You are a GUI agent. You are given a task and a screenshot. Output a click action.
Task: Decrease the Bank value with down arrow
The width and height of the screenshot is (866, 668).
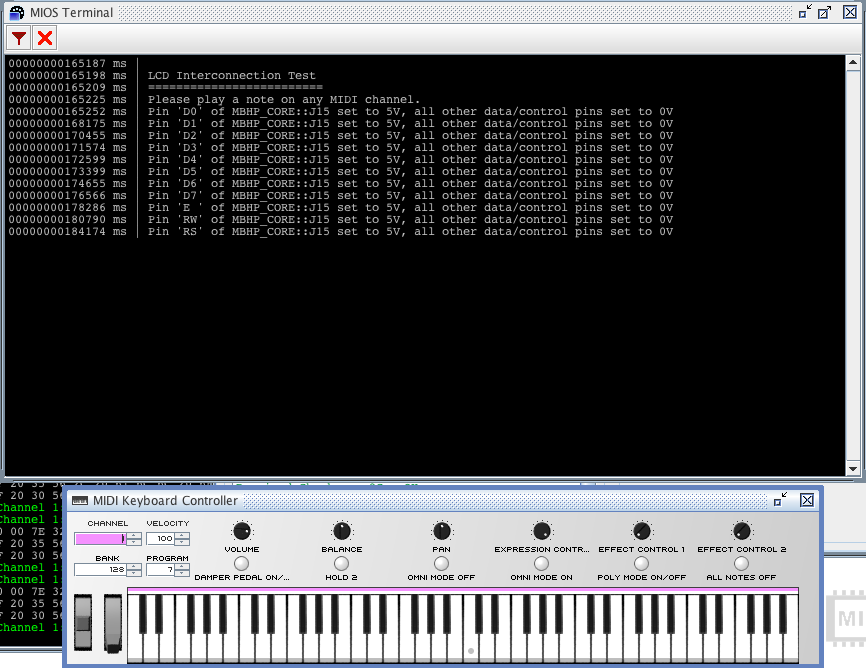pos(134,572)
